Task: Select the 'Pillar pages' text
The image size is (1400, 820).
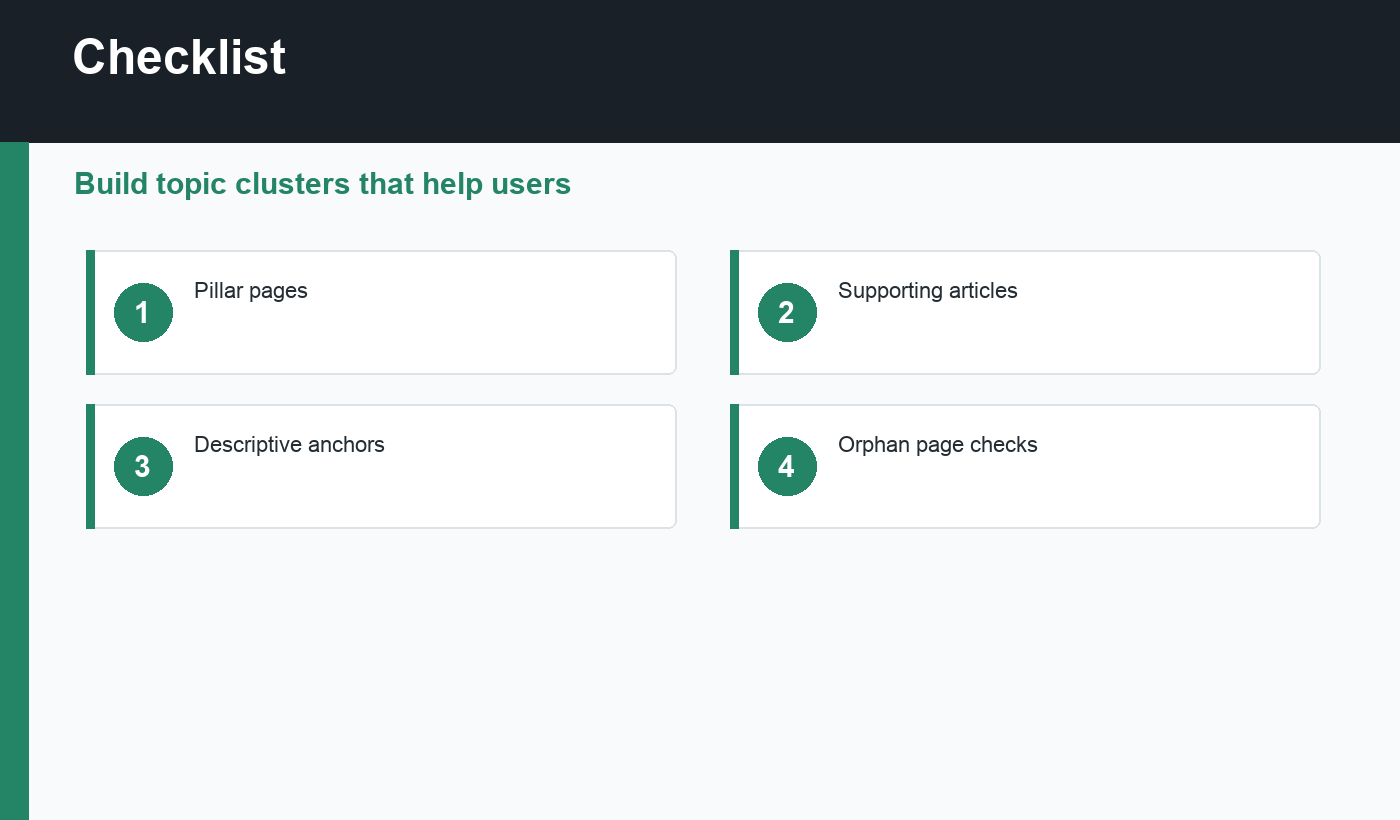Action: click(251, 291)
